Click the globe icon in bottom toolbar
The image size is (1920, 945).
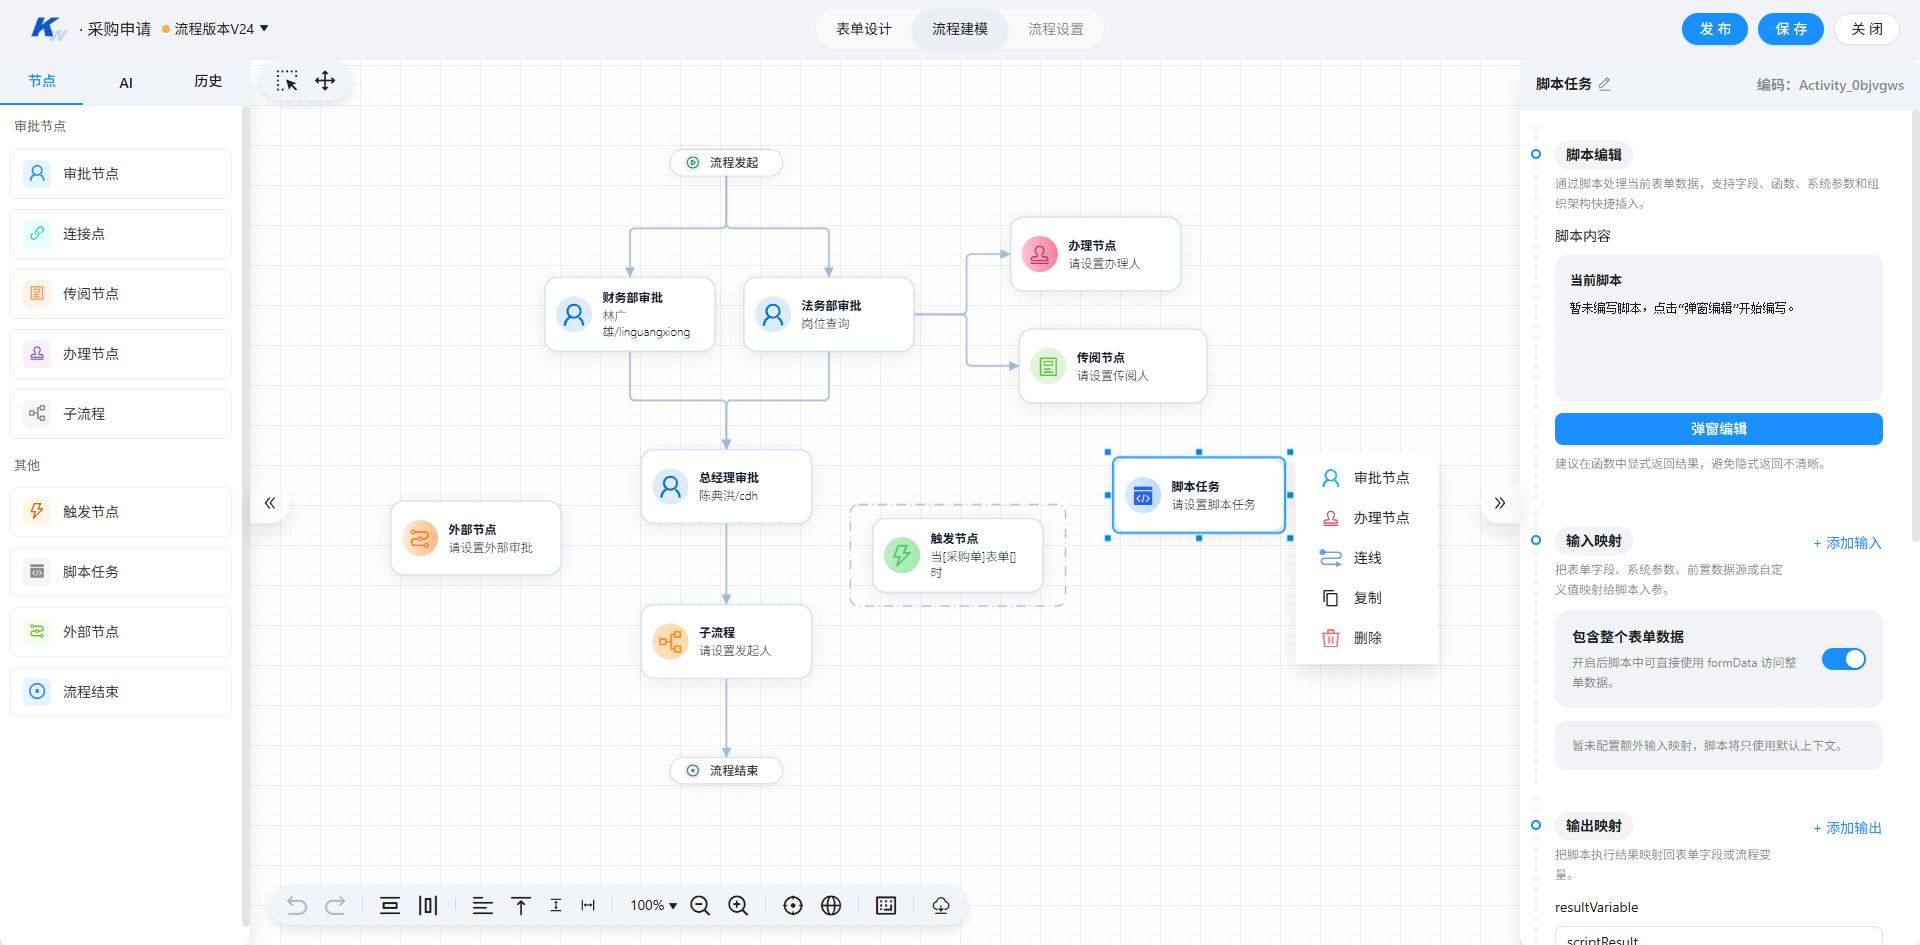click(831, 906)
